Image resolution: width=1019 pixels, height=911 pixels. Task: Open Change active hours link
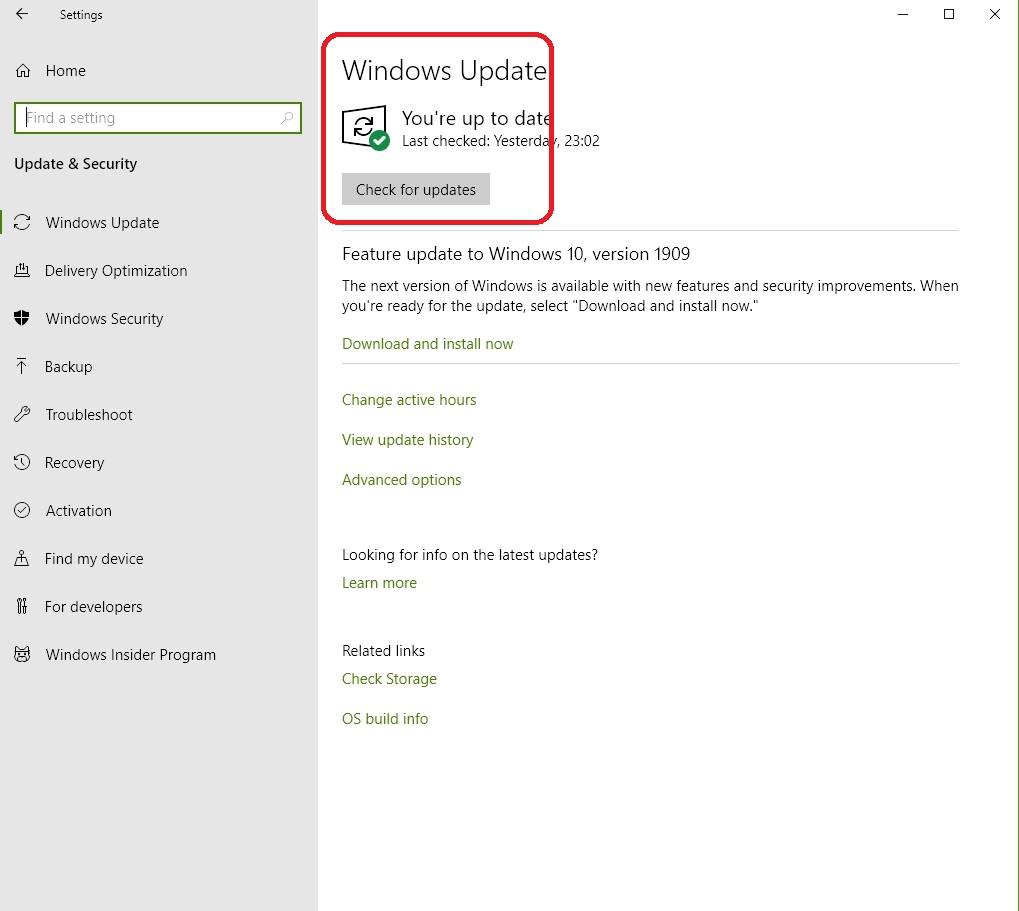(409, 400)
